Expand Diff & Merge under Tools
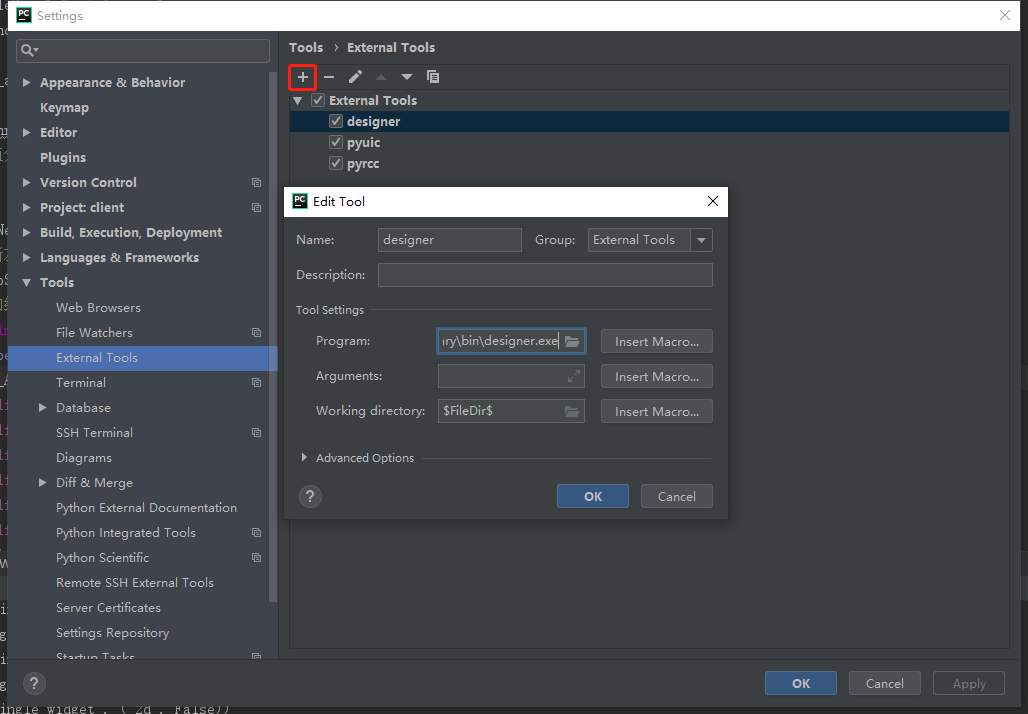The image size is (1028, 714). pyautogui.click(x=43, y=483)
